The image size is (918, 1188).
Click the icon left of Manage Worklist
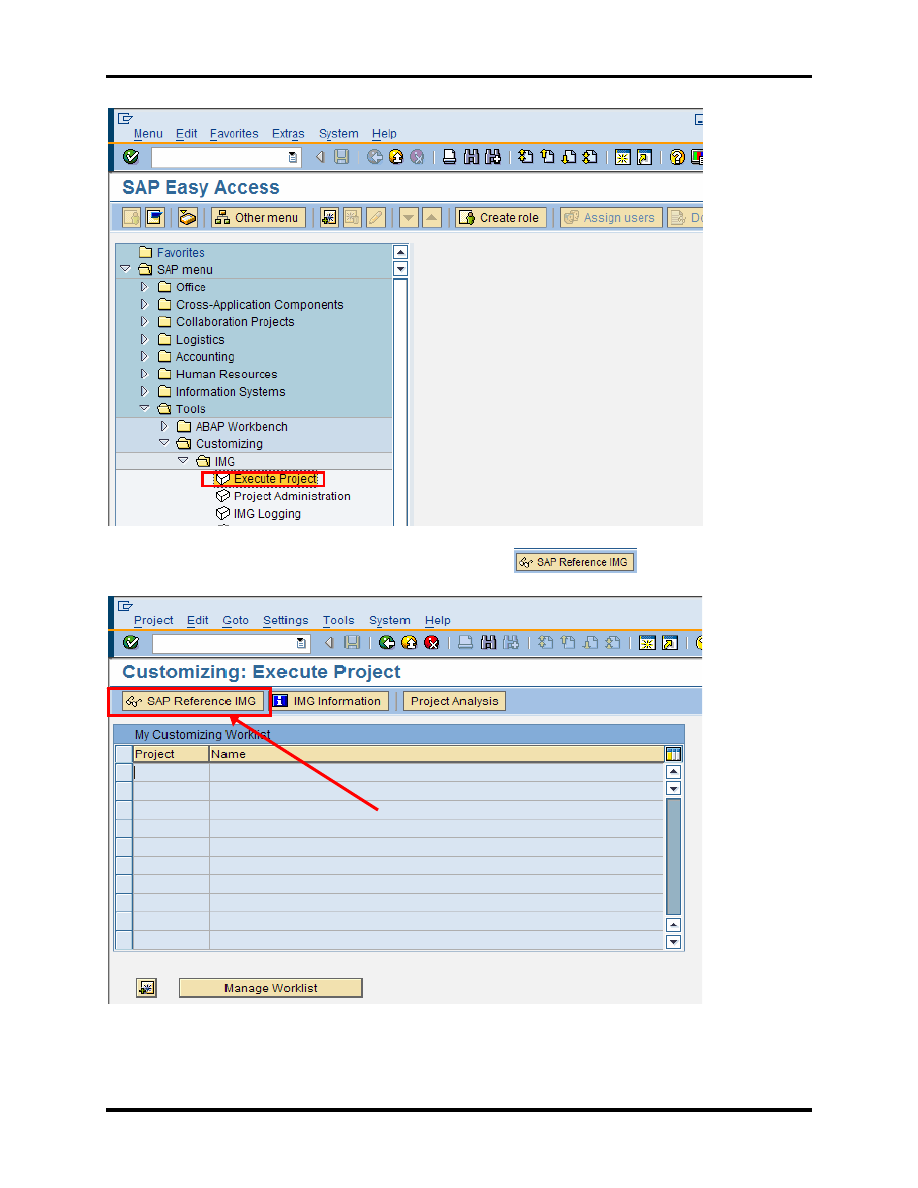click(147, 988)
